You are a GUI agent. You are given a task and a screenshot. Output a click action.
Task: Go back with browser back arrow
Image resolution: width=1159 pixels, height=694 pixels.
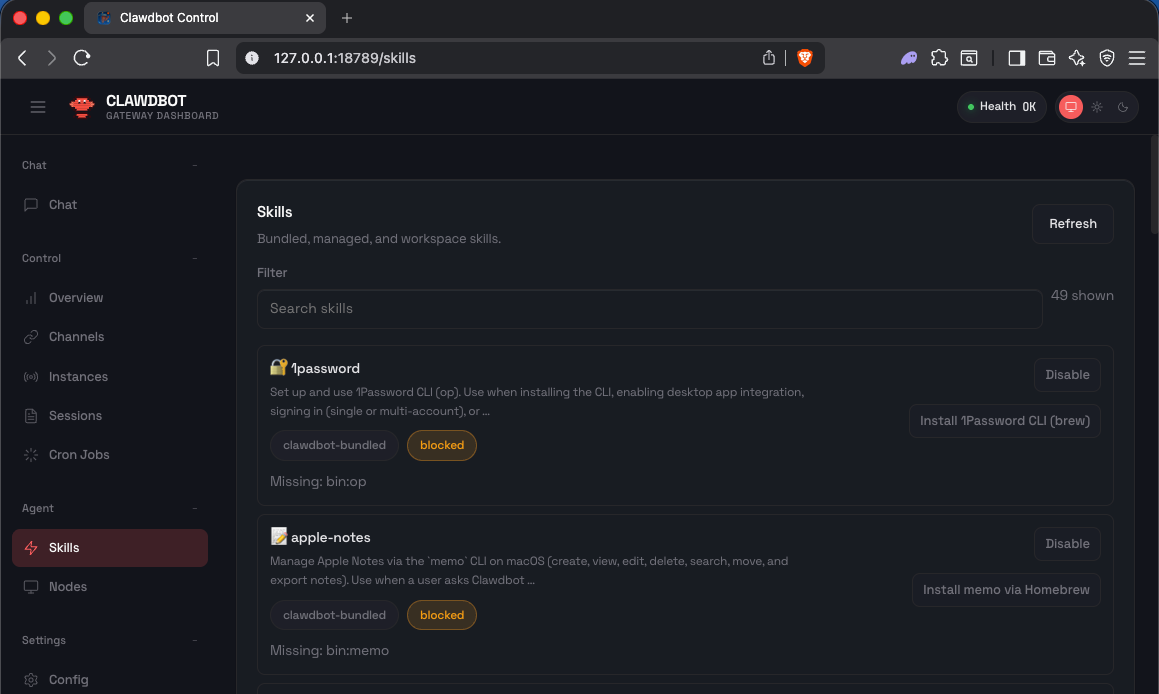22,58
